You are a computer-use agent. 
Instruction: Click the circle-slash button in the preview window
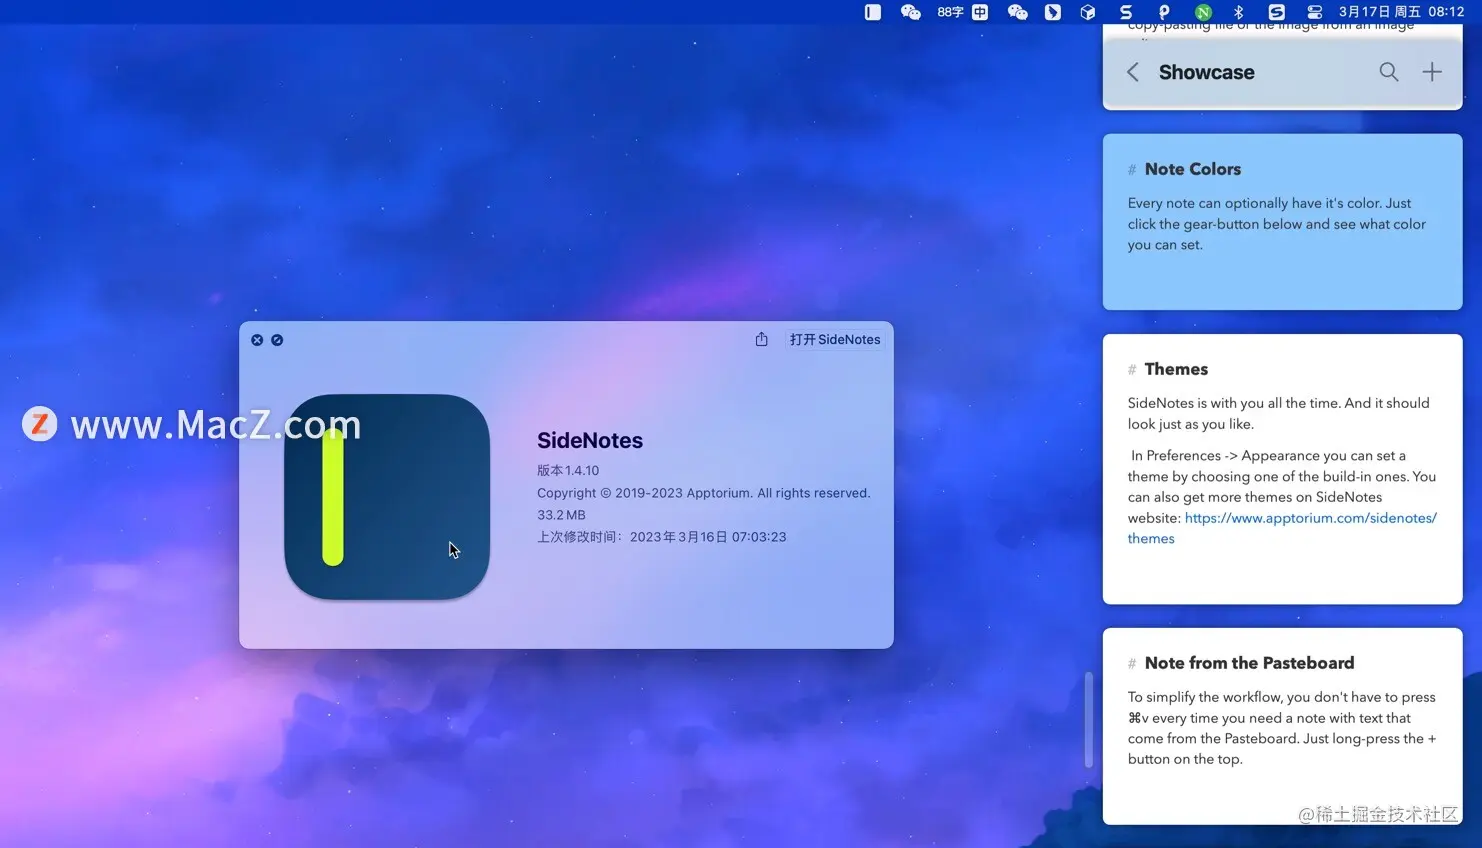[x=277, y=340]
